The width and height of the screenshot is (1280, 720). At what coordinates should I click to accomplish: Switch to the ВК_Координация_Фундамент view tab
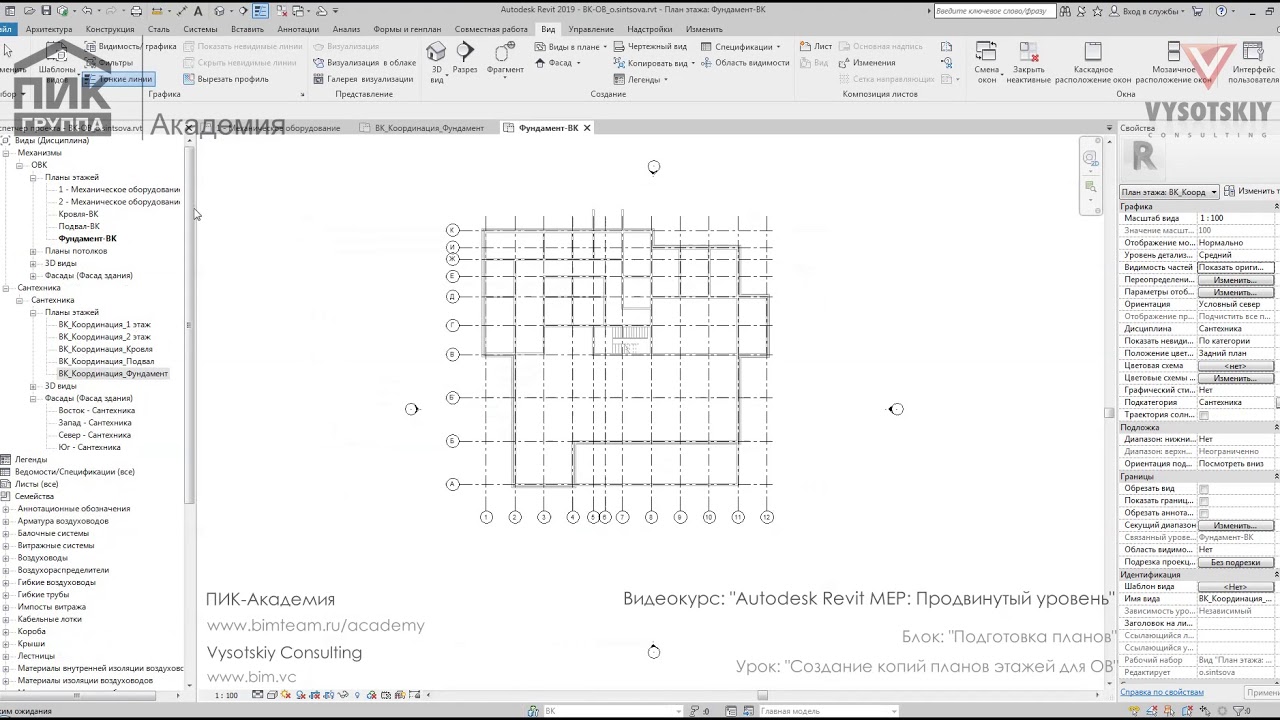click(429, 128)
